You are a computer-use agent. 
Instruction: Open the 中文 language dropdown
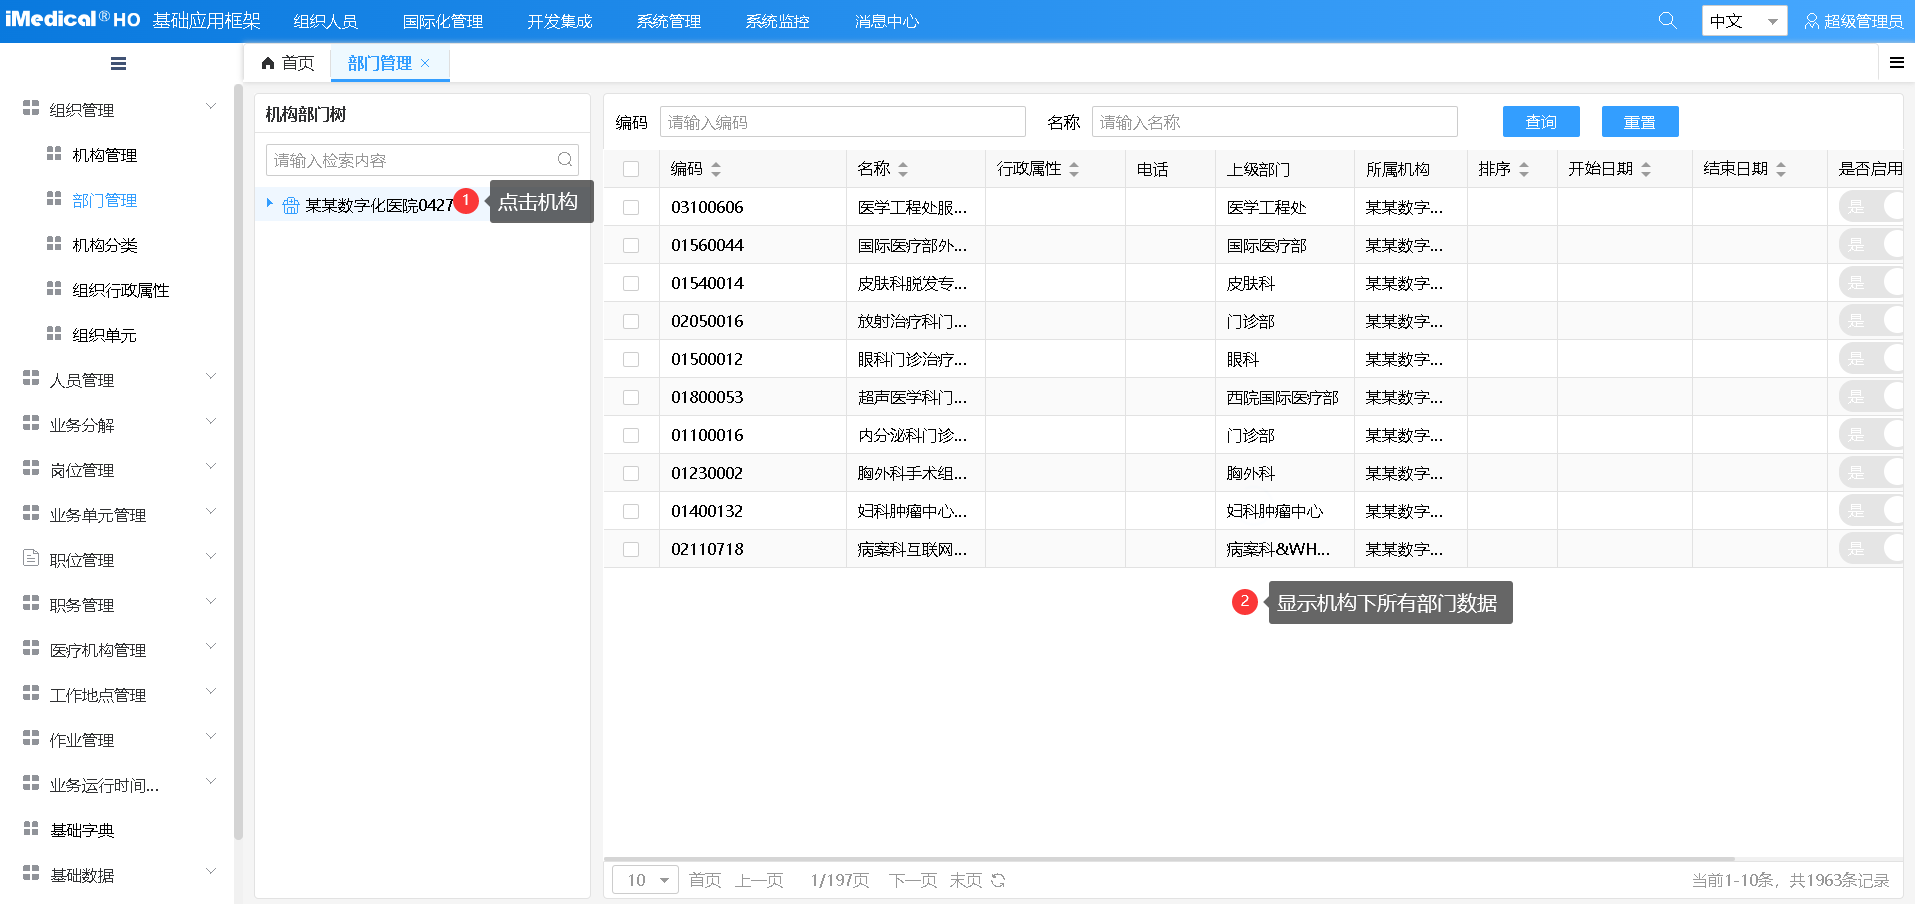pyautogui.click(x=1744, y=21)
